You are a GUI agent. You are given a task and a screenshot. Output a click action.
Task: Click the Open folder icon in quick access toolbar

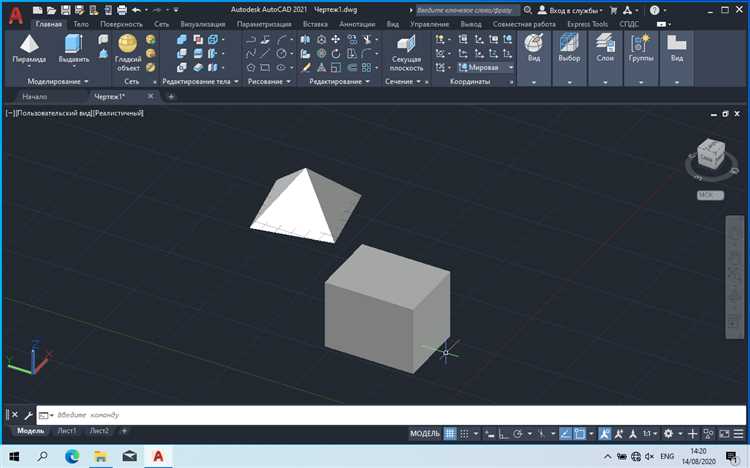(x=52, y=10)
